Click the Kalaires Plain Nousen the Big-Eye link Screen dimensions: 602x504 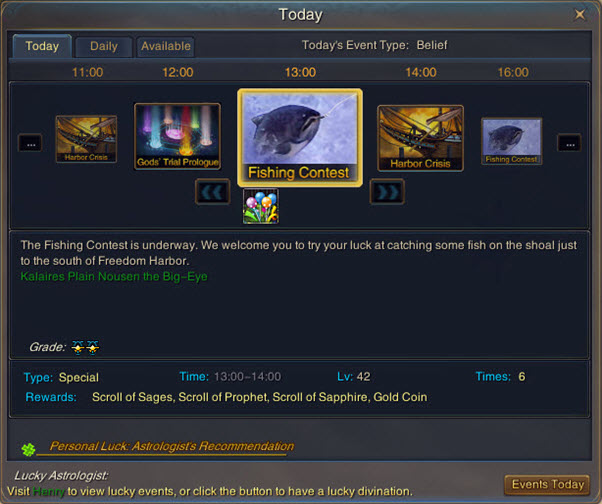point(114,276)
